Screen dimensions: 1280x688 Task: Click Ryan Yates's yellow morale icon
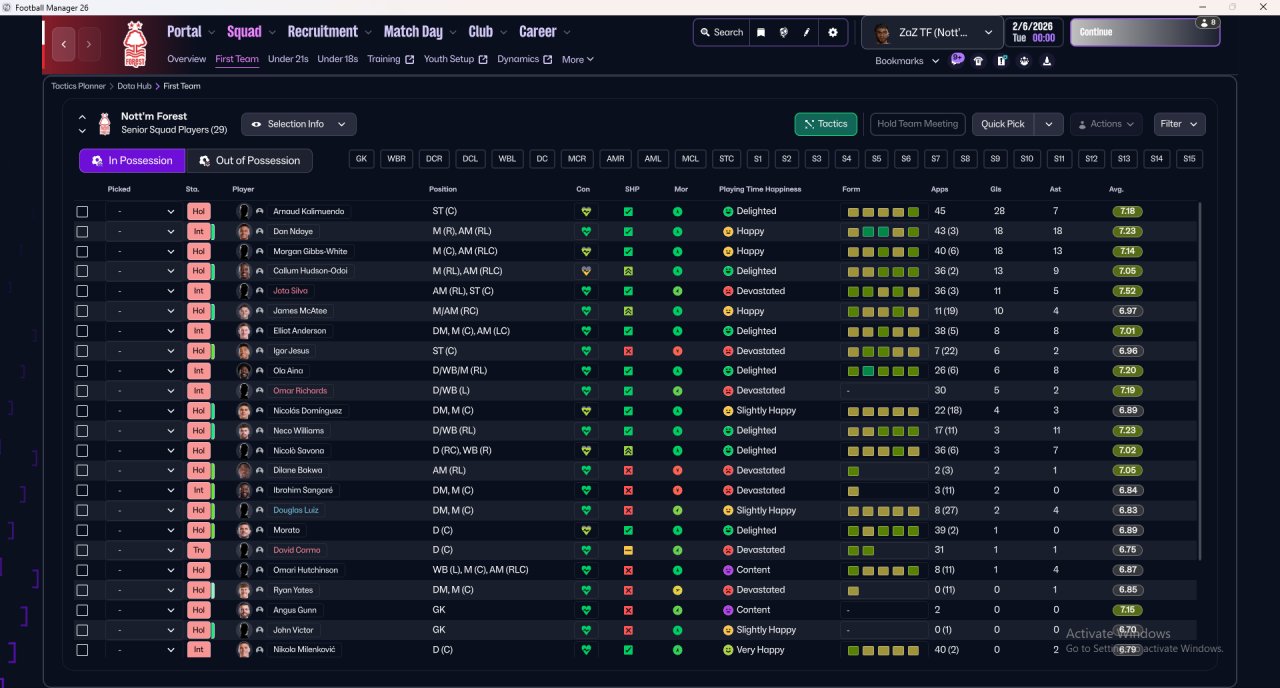[678, 590]
